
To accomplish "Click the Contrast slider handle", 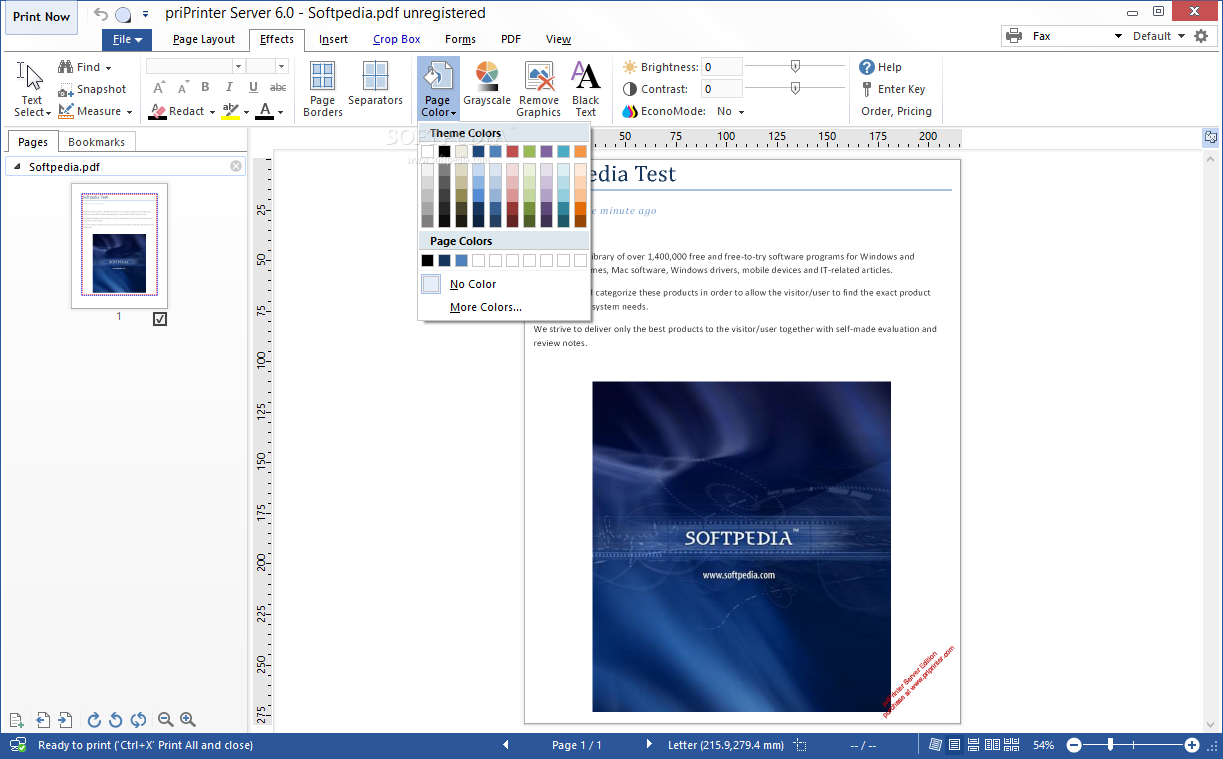I will [795, 88].
